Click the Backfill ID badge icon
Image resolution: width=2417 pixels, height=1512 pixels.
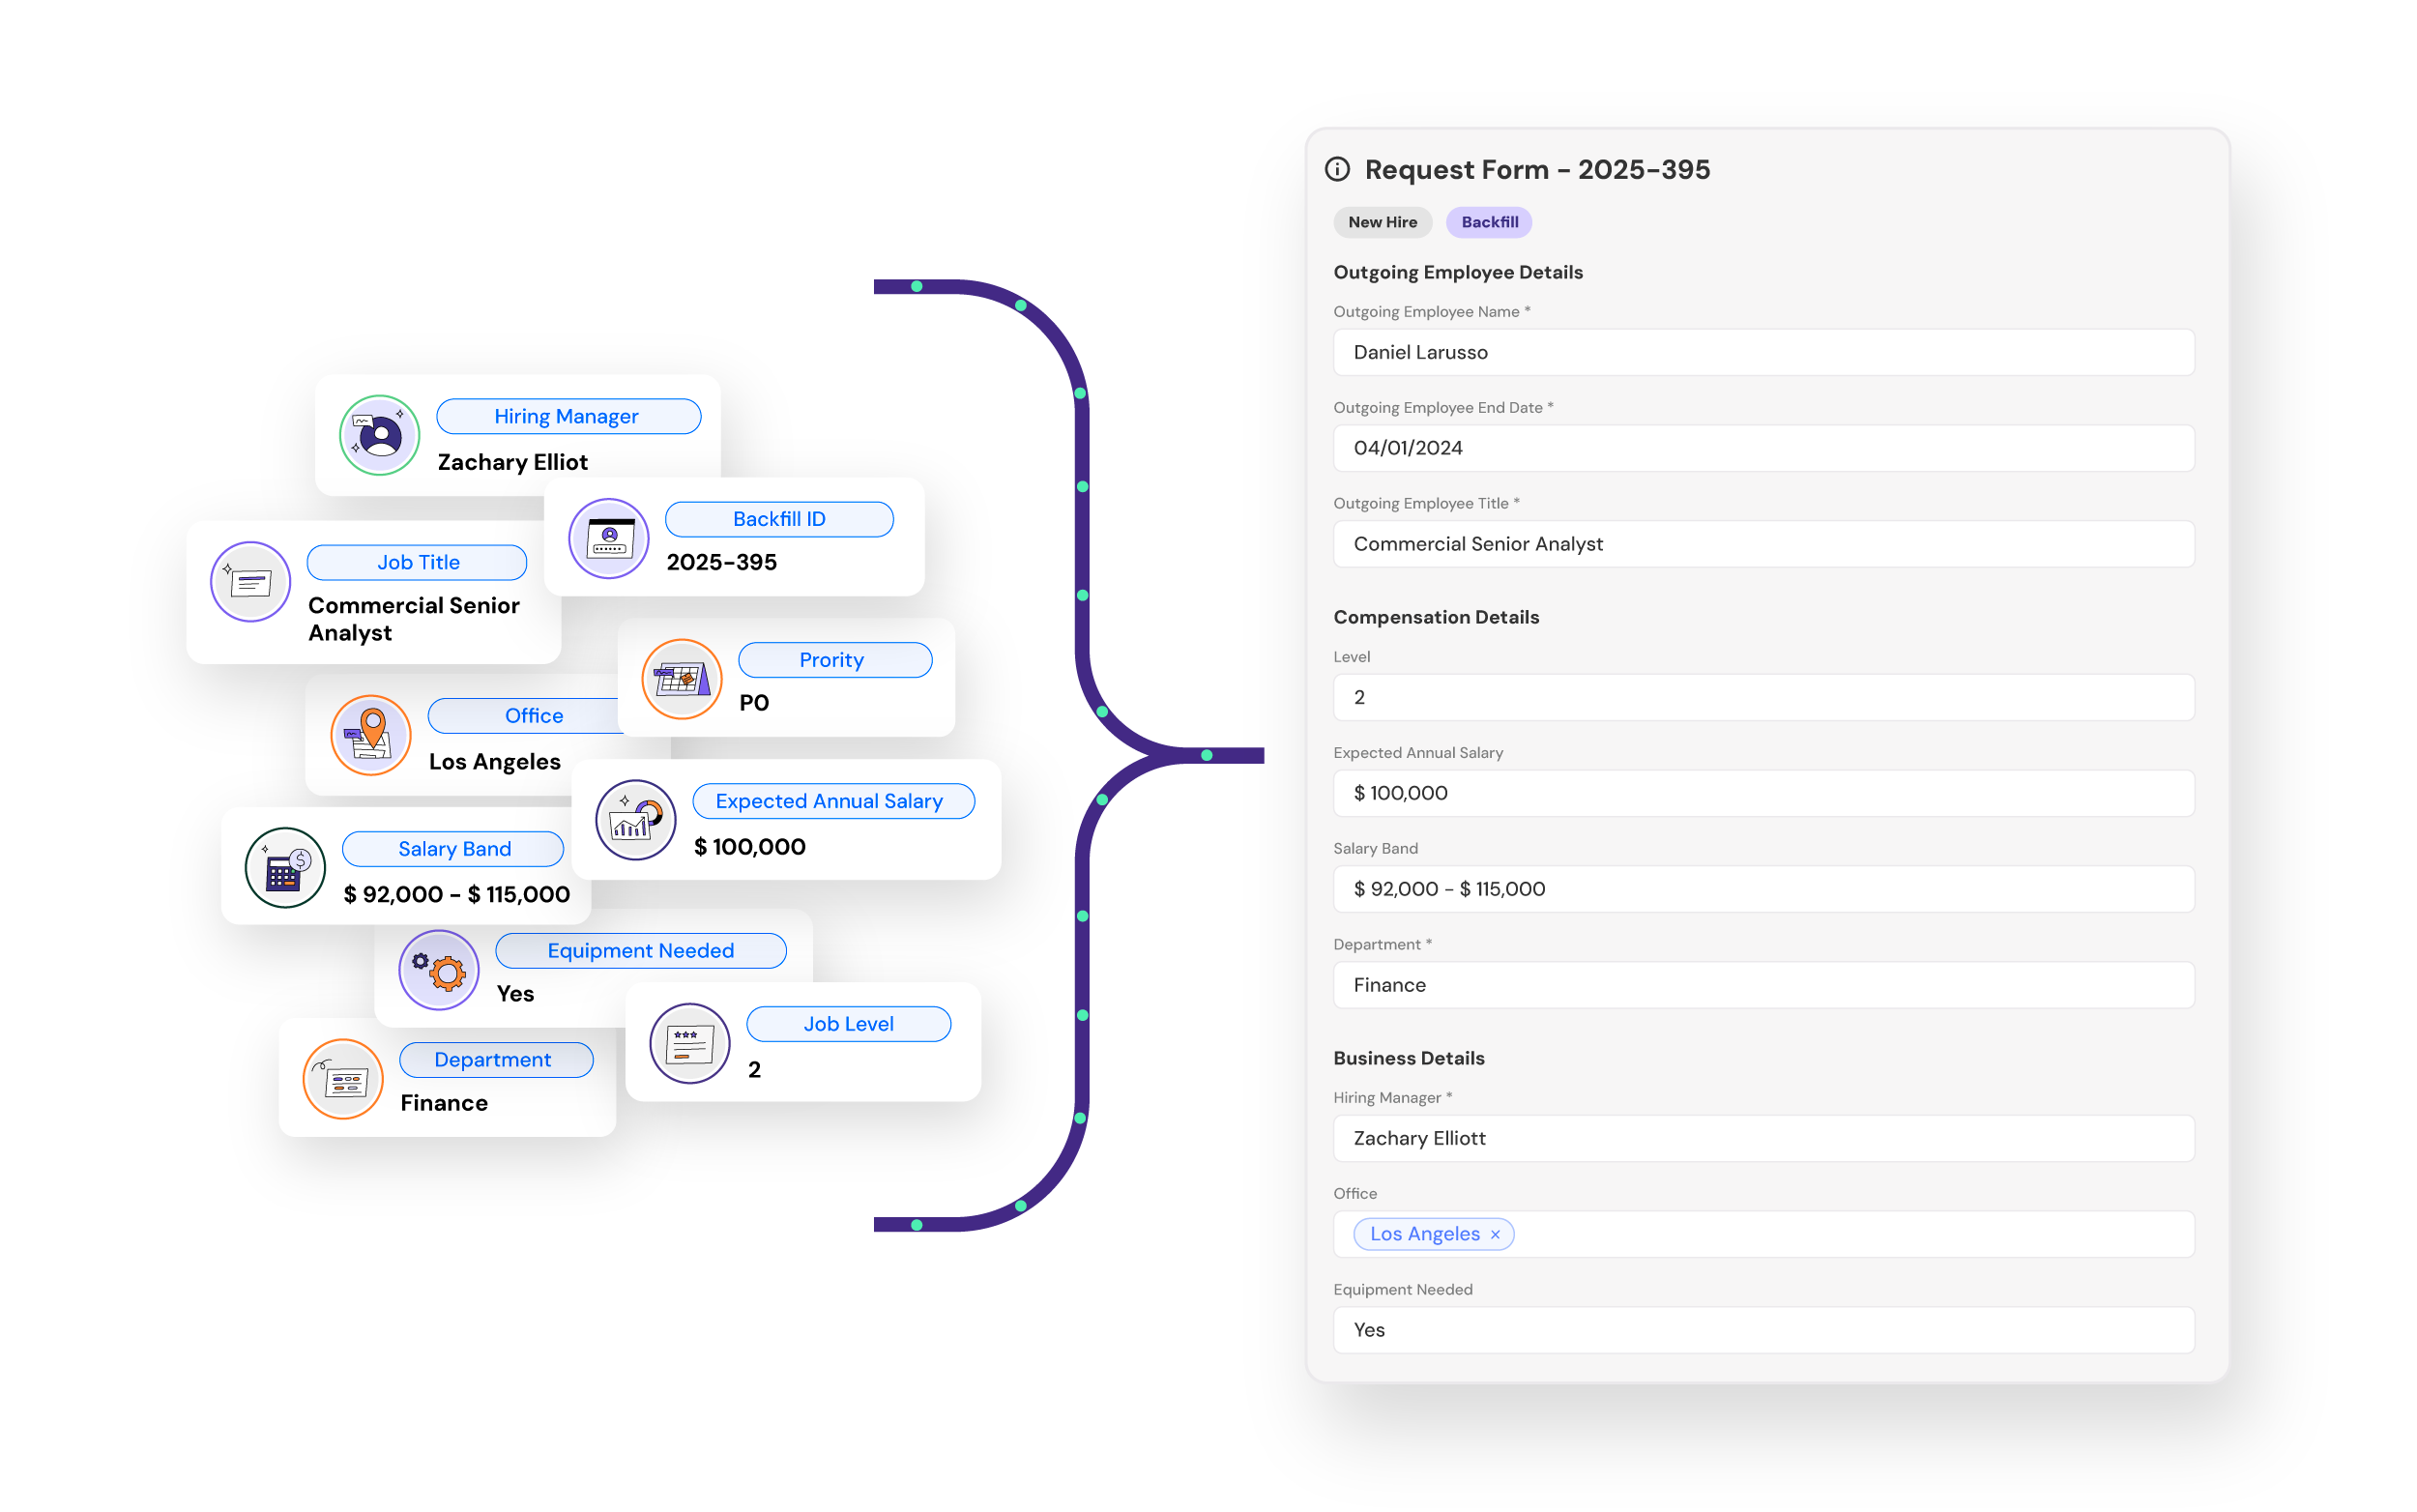point(609,538)
